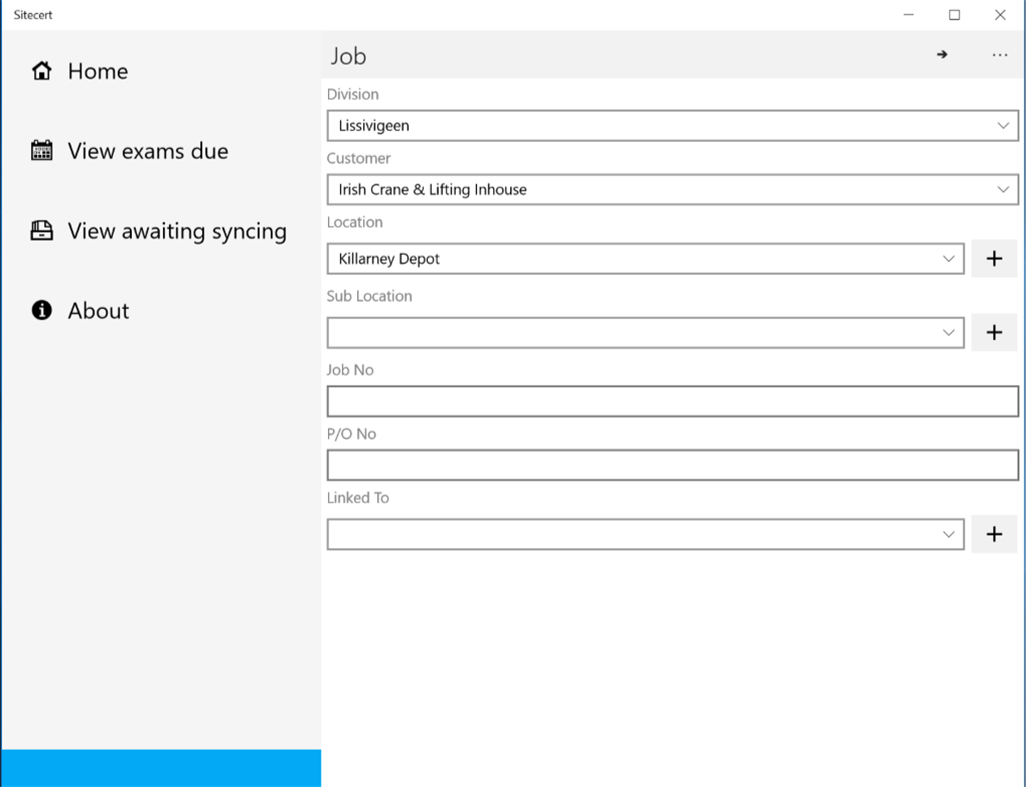Add a new Location with the plus button
This screenshot has width=1026, height=787.
tap(994, 258)
